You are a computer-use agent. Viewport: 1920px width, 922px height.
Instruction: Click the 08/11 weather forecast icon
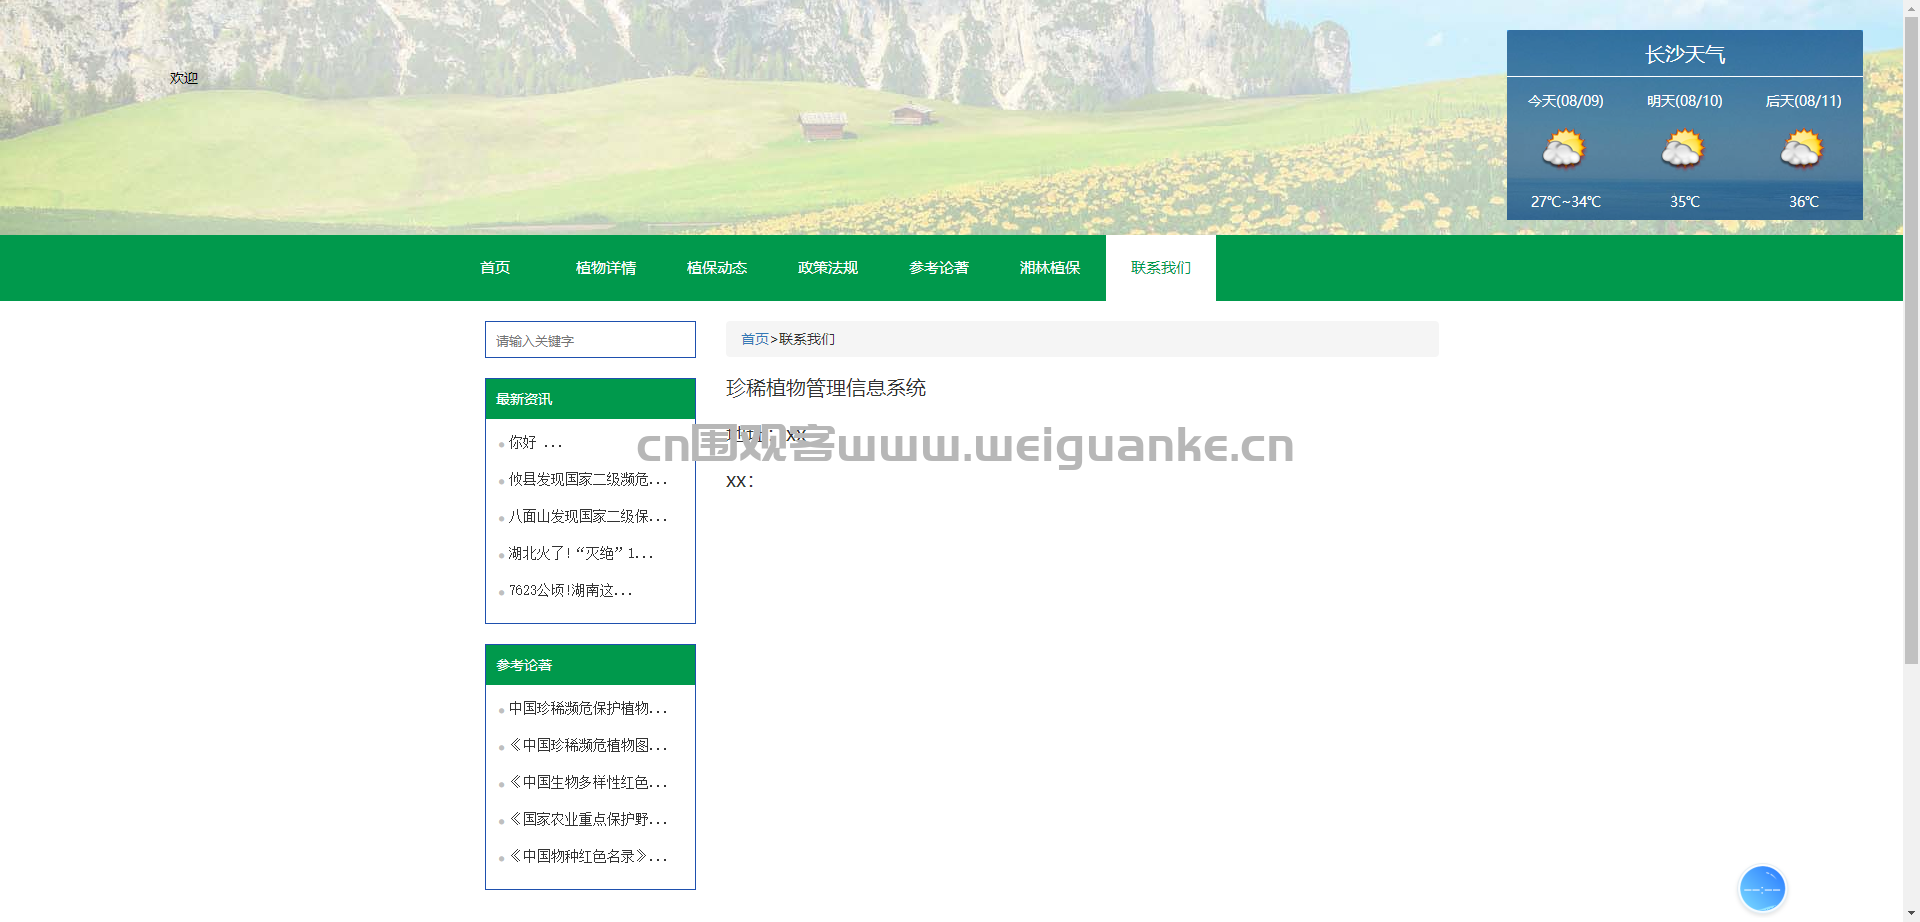(1802, 150)
